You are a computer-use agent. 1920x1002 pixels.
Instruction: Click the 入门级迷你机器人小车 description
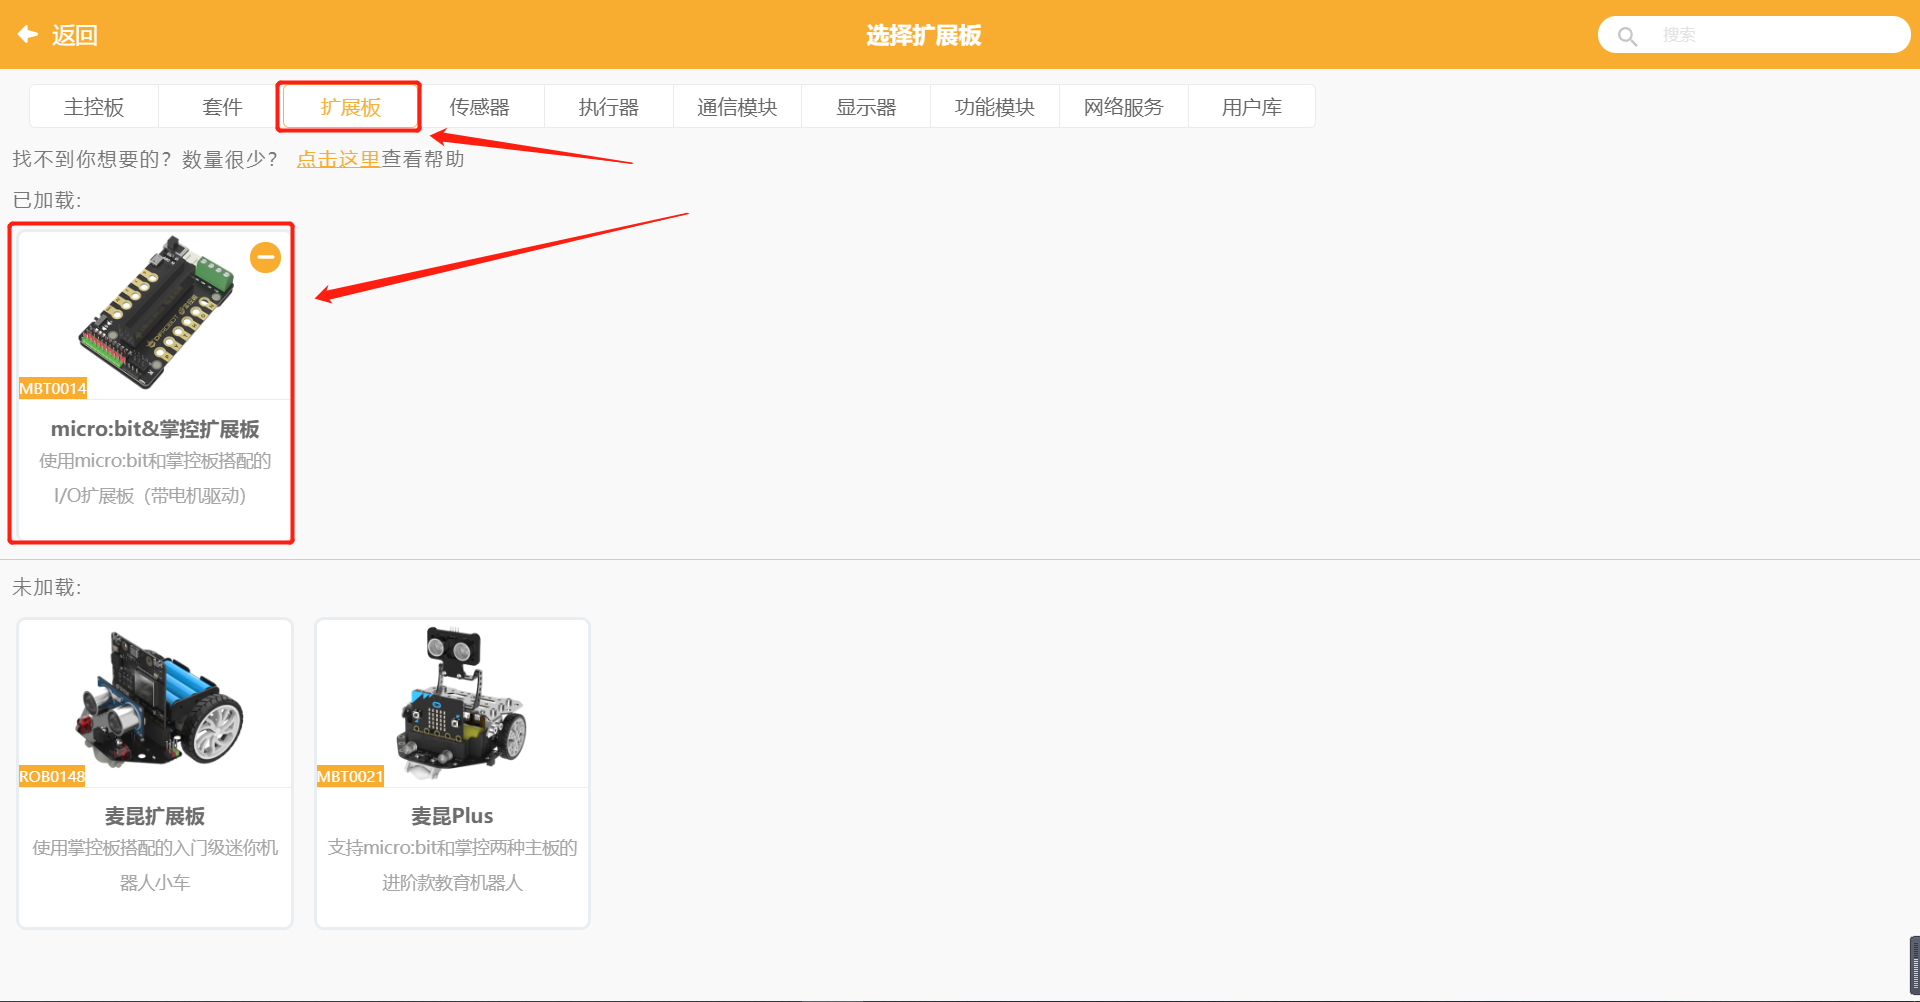(155, 866)
